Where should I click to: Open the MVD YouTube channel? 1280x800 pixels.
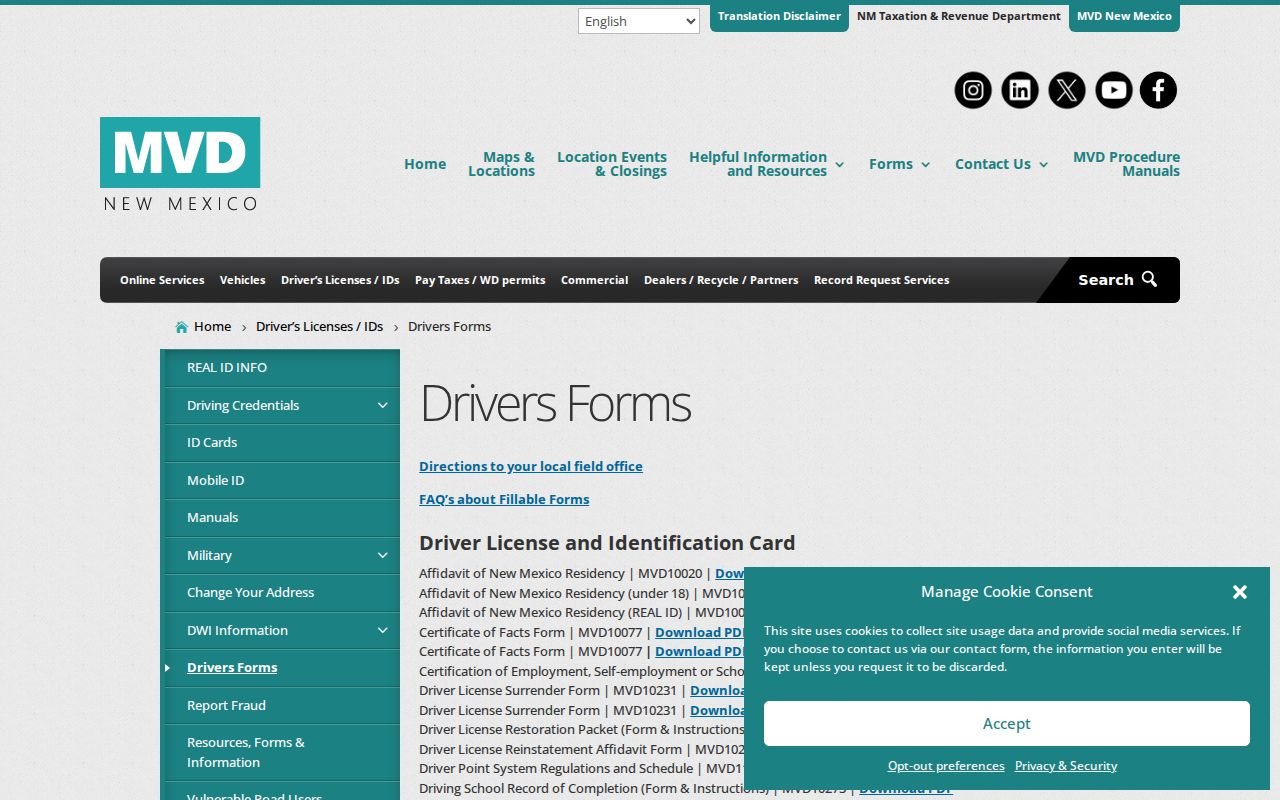pos(1113,91)
